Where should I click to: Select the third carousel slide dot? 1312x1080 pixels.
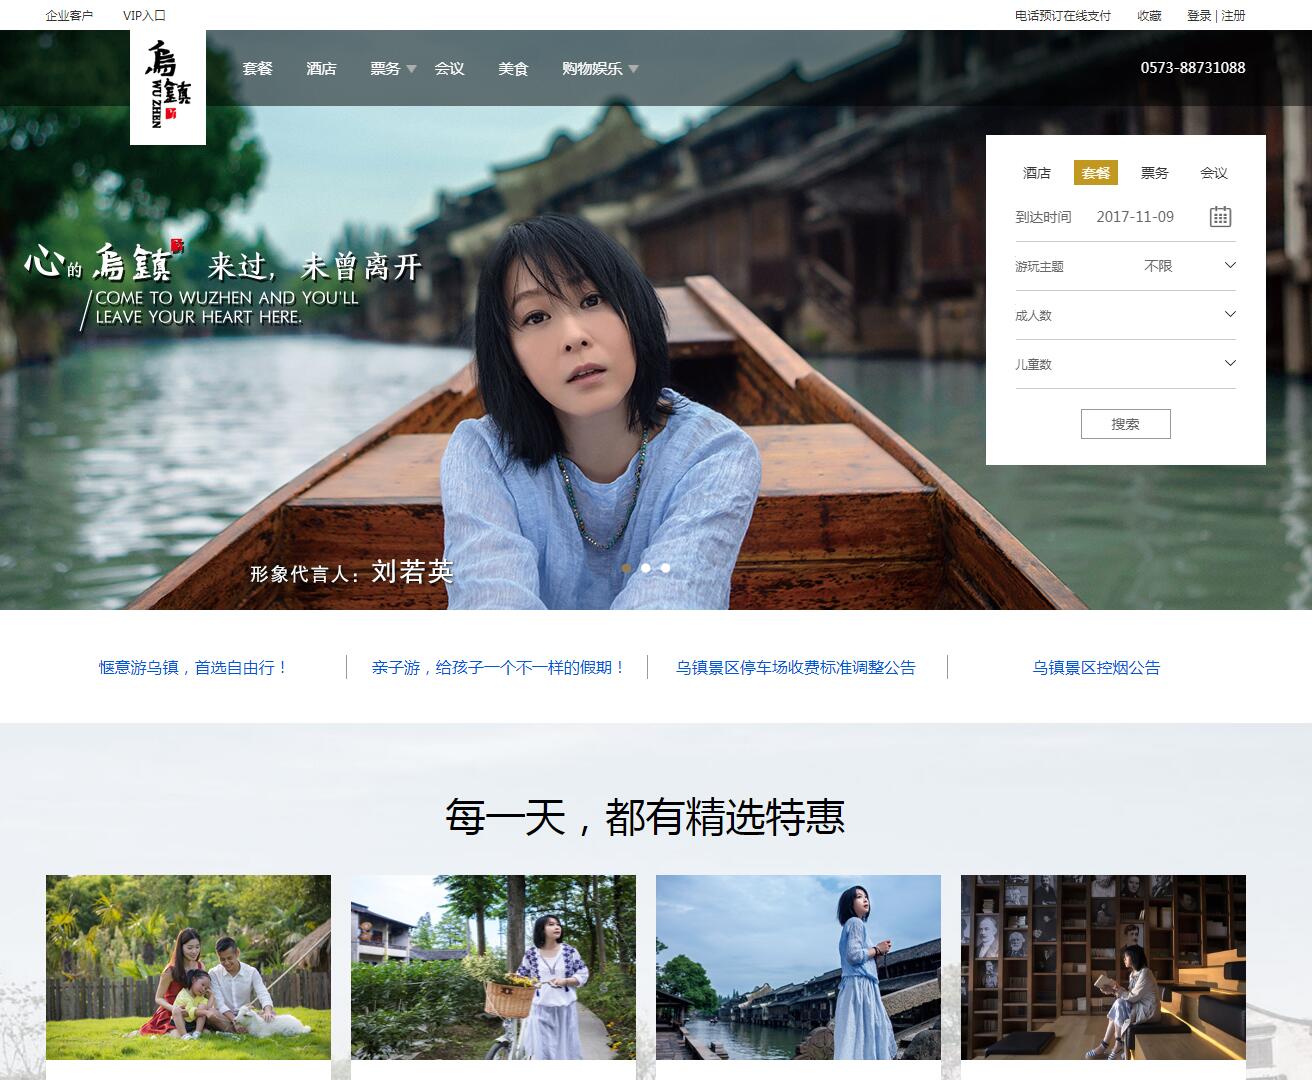[x=665, y=568]
